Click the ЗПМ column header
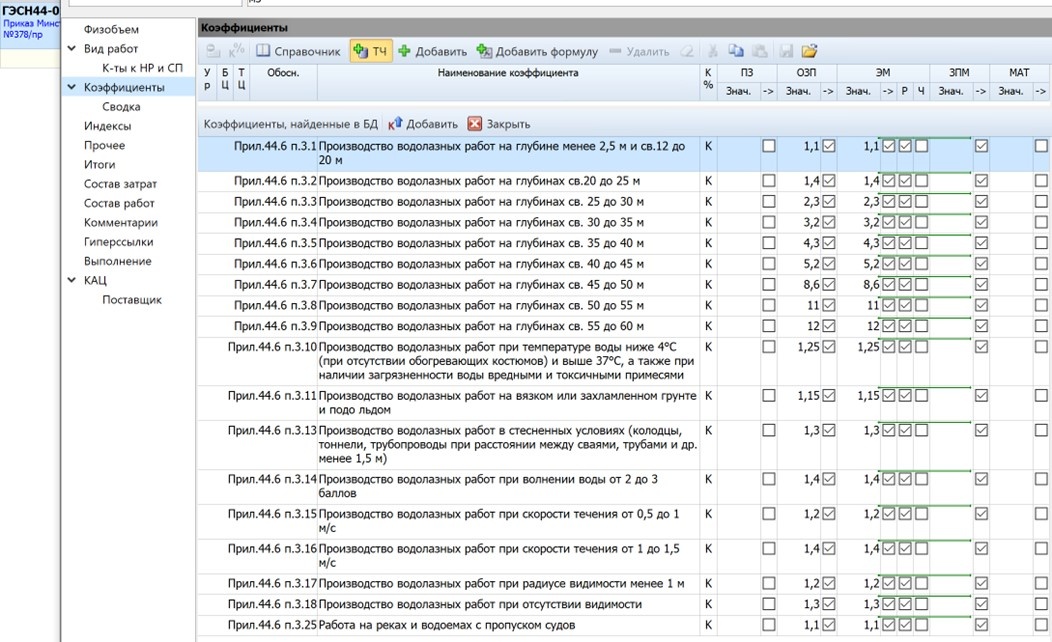This screenshot has height=642, width=1052. pos(959,72)
